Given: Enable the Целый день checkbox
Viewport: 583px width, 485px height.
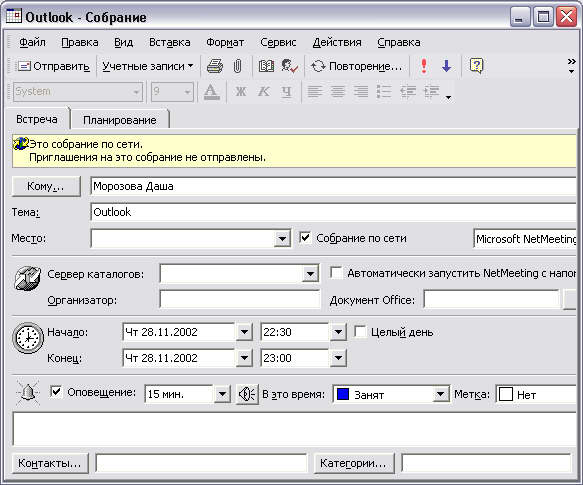Looking at the screenshot, I should tap(360, 331).
